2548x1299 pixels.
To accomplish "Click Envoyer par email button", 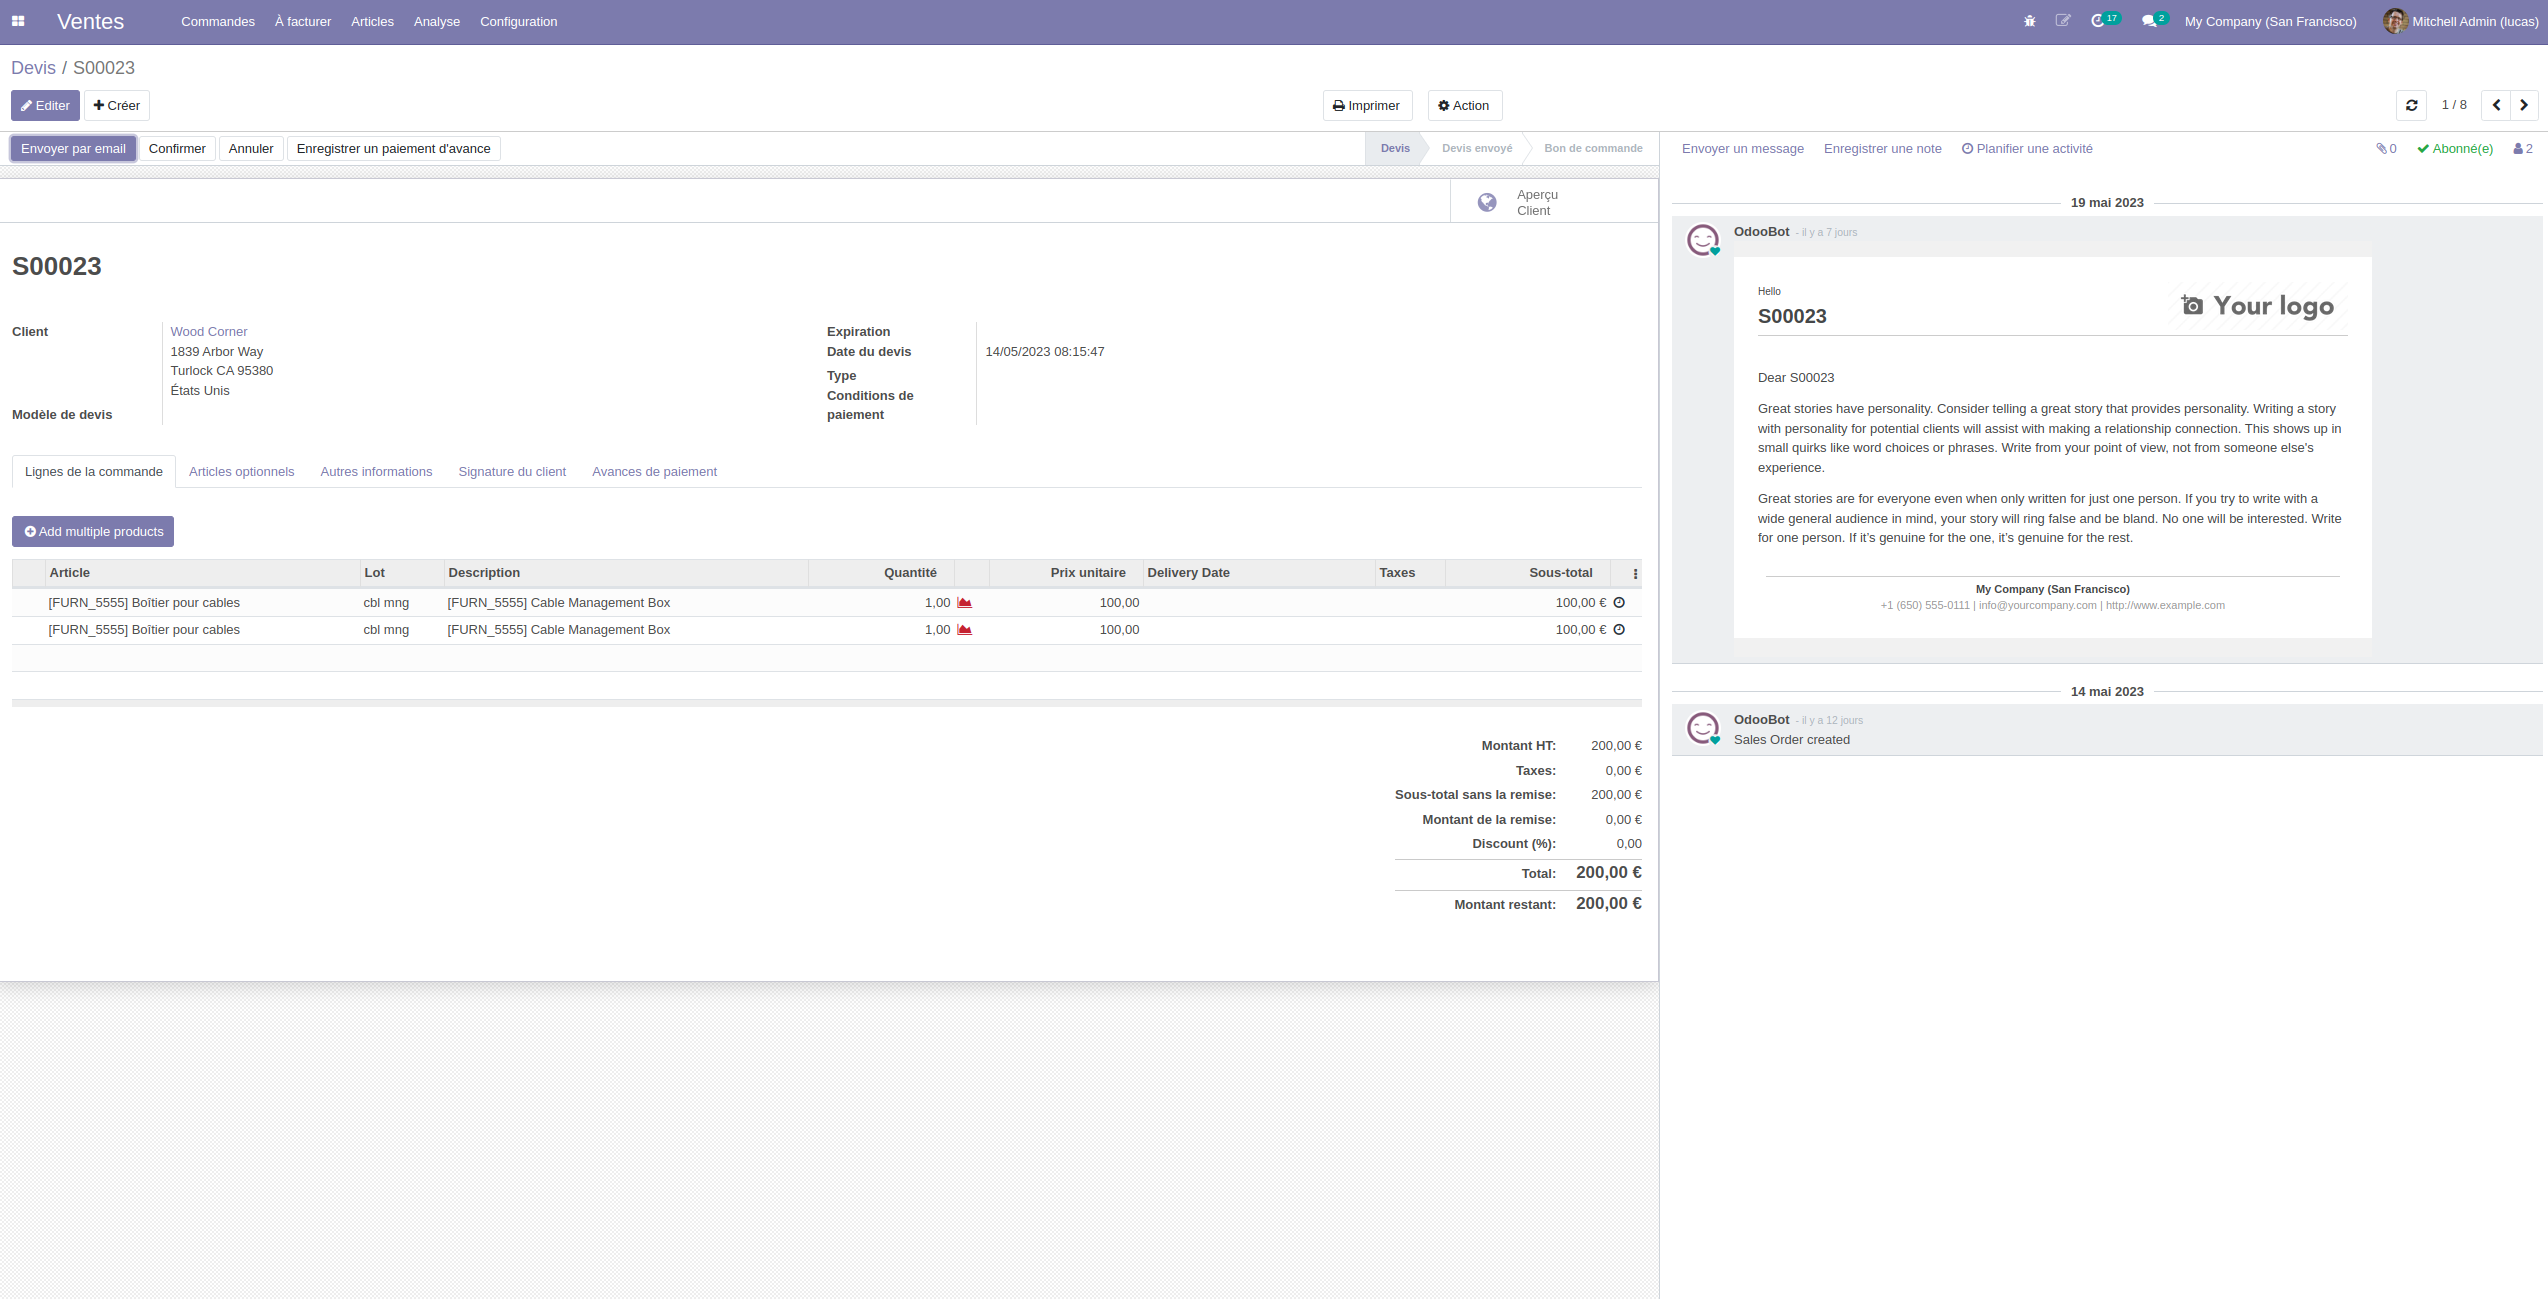I will click(x=73, y=149).
